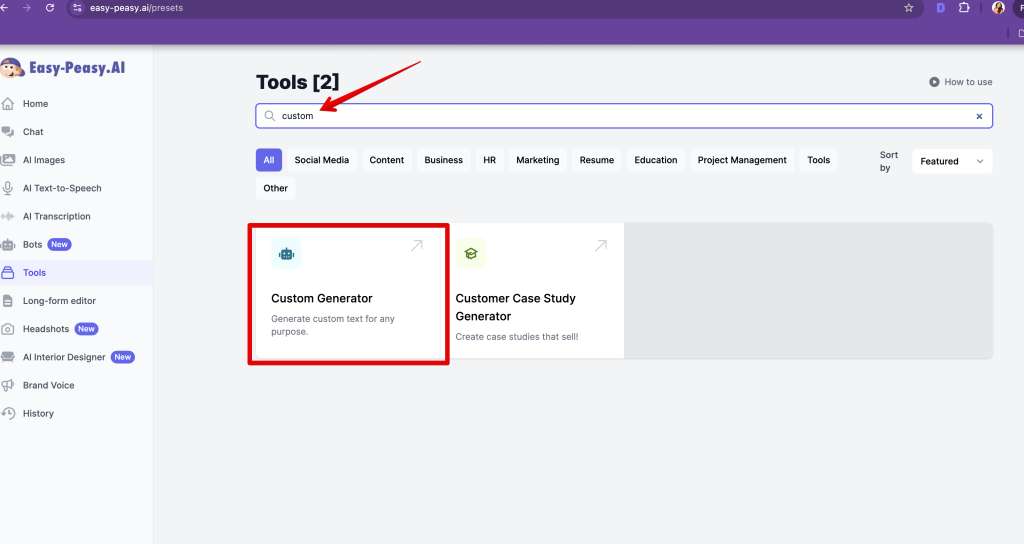Click the tools search input field
This screenshot has width=1024, height=544.
coord(620,116)
